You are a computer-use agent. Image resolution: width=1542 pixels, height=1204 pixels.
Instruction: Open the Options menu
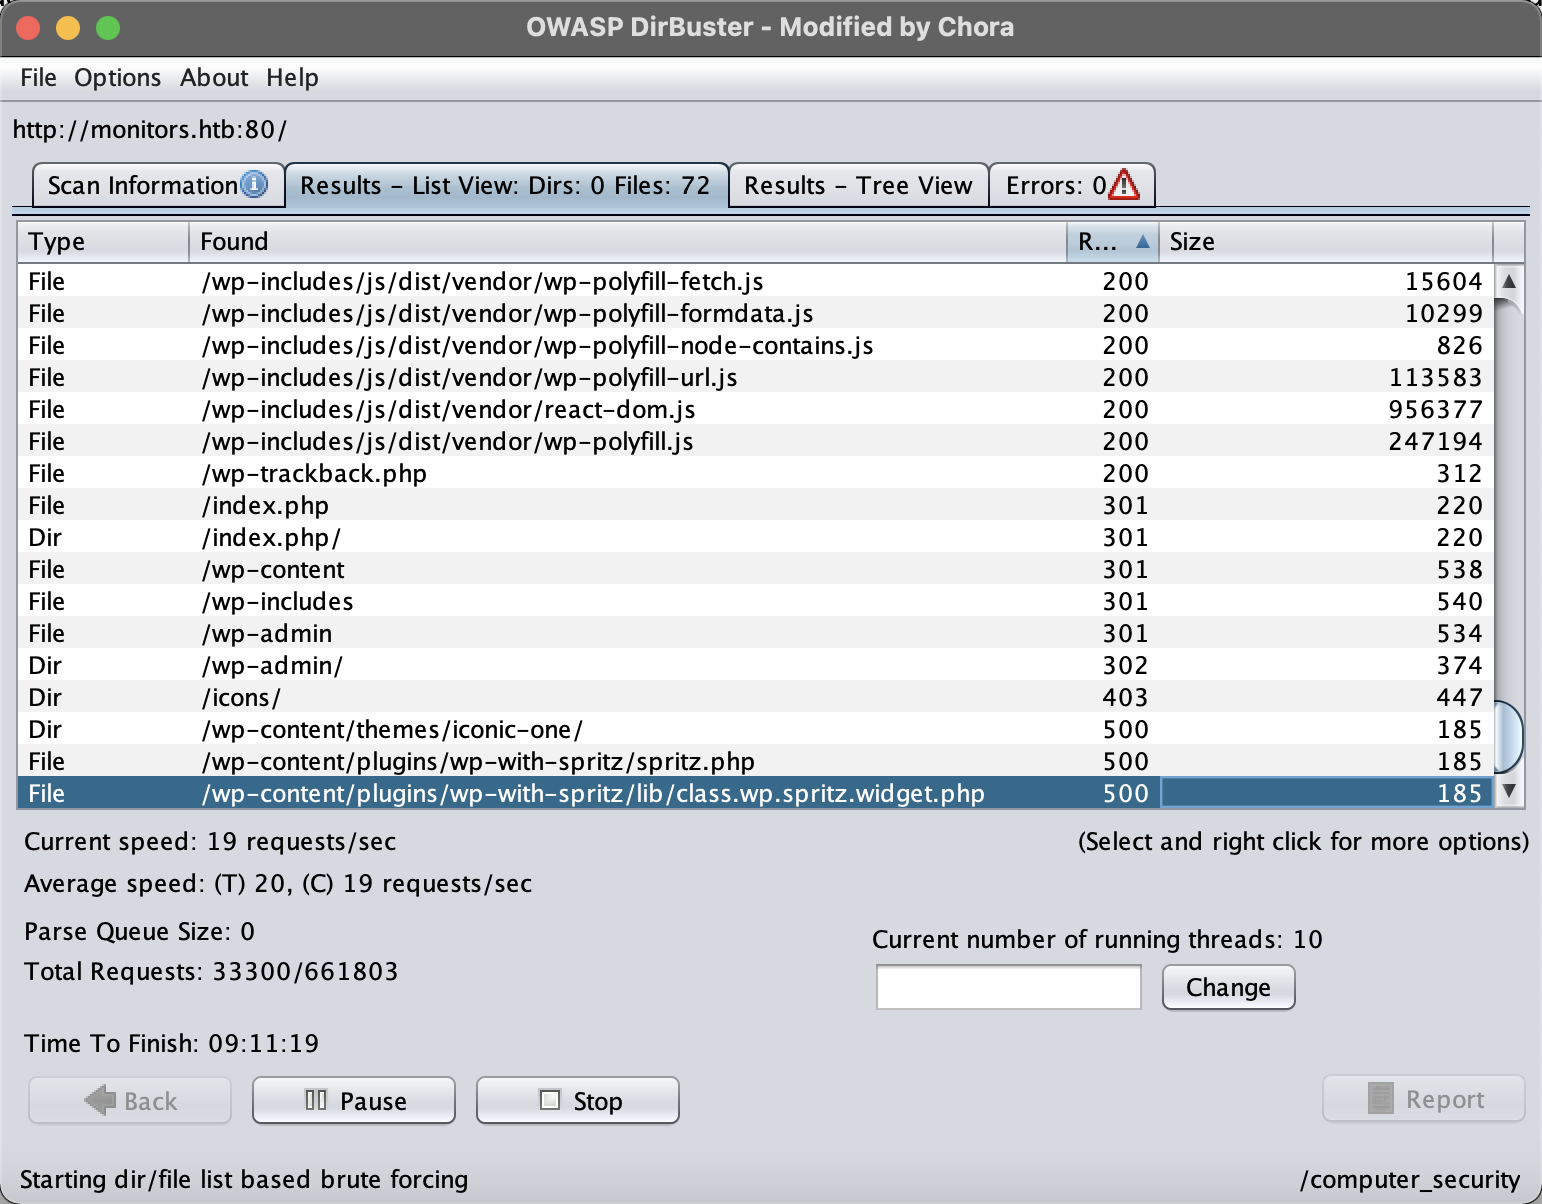[118, 78]
